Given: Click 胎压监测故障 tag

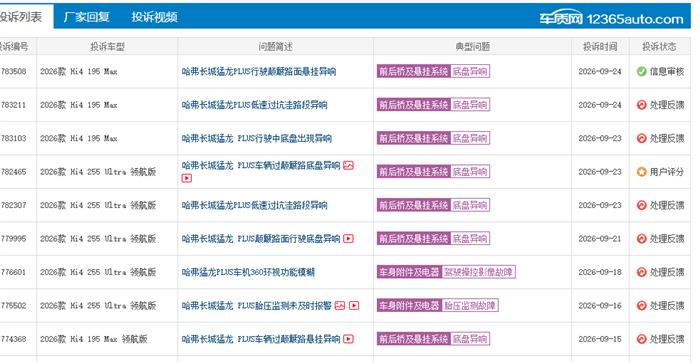Looking at the screenshot, I should pyautogui.click(x=470, y=305).
